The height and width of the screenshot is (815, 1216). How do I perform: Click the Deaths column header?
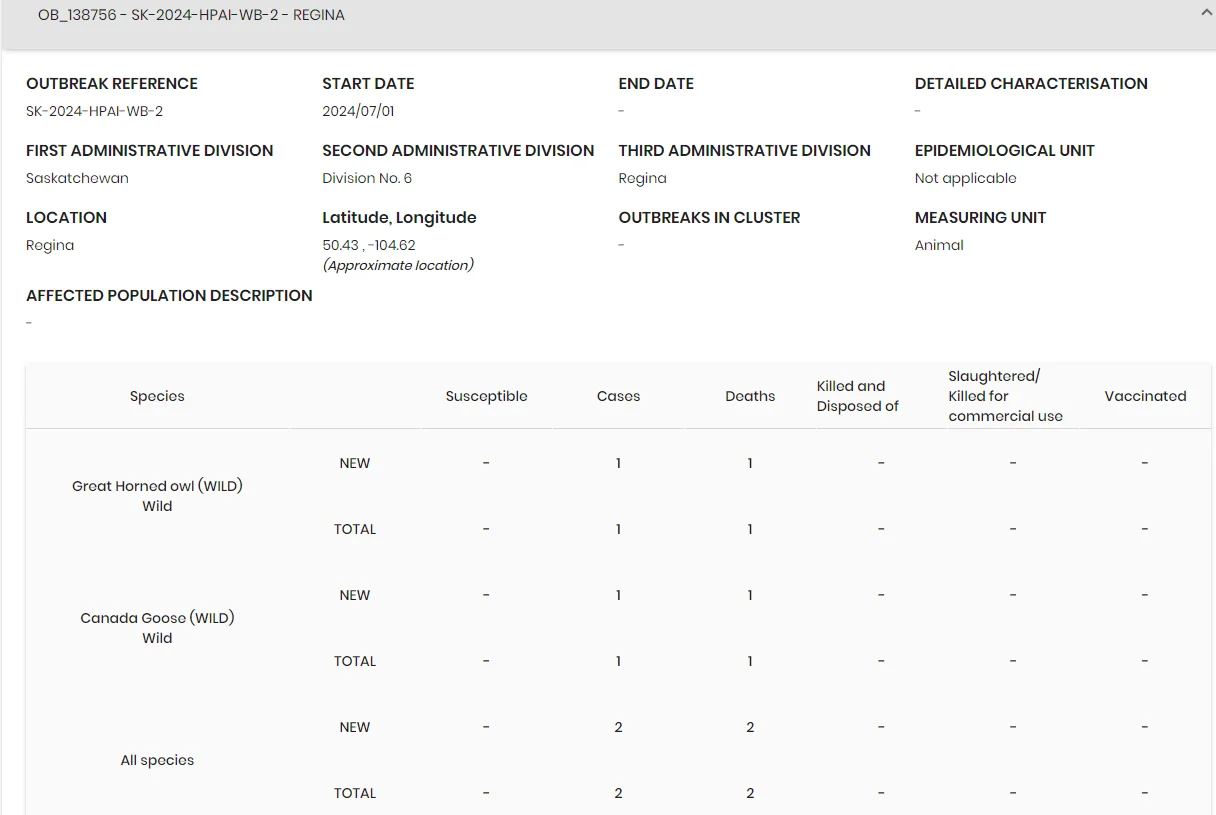pos(750,396)
